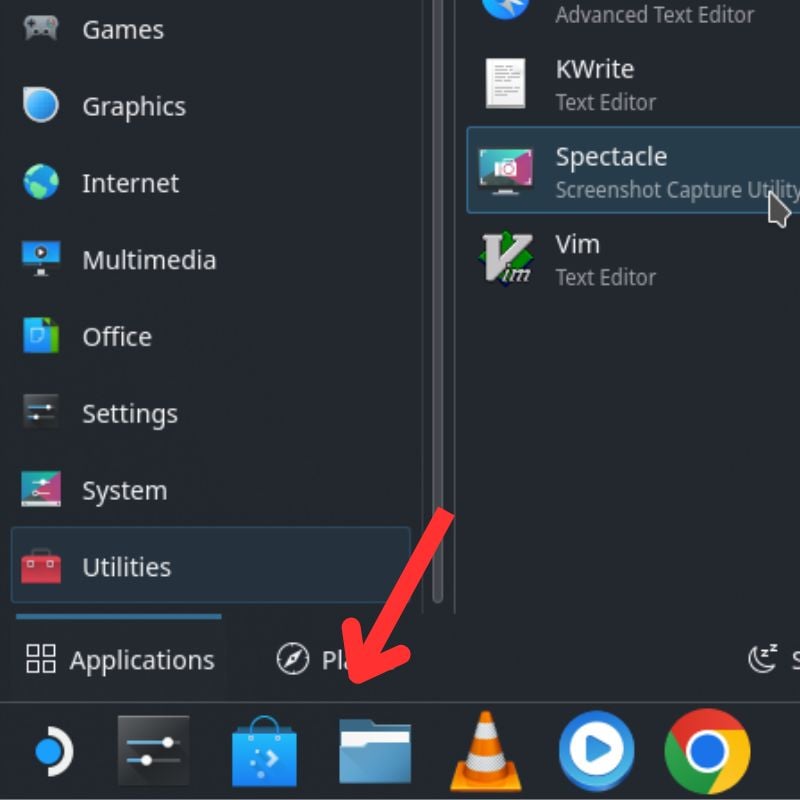Launch KWrite text editor
The width and height of the screenshot is (800, 800).
[x=633, y=84]
